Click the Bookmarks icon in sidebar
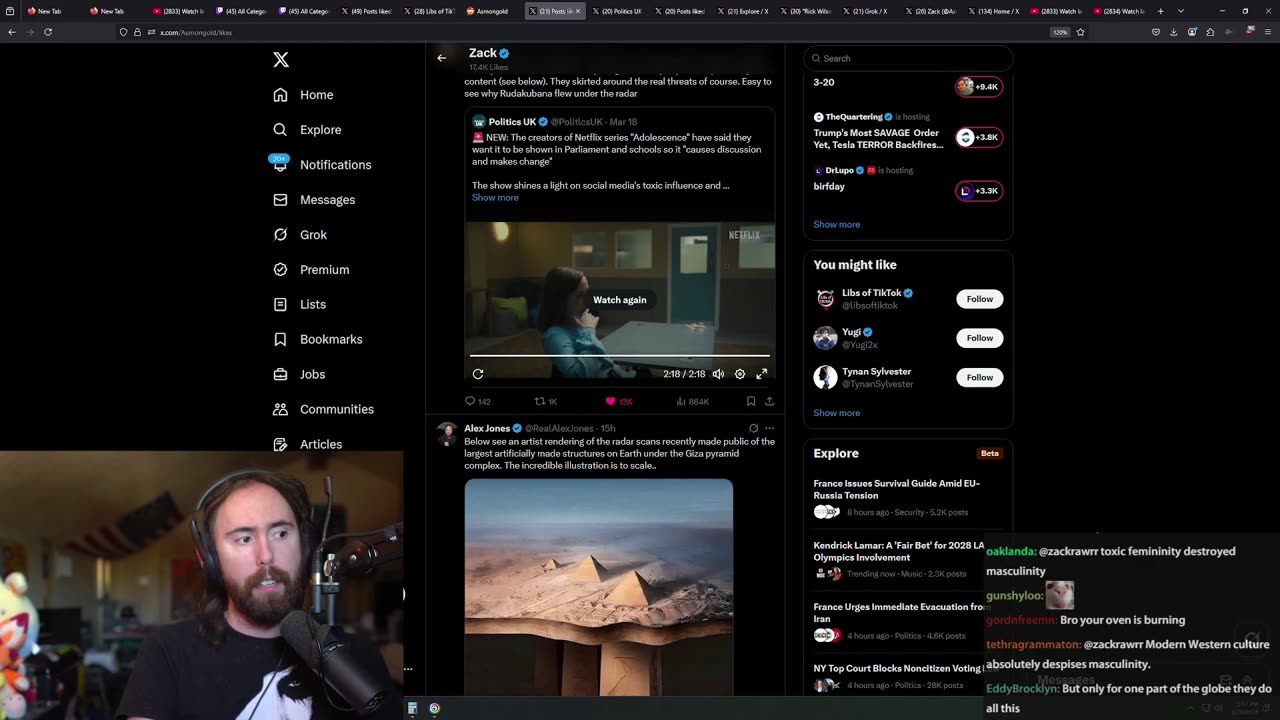The height and width of the screenshot is (720, 1280). pos(280,339)
